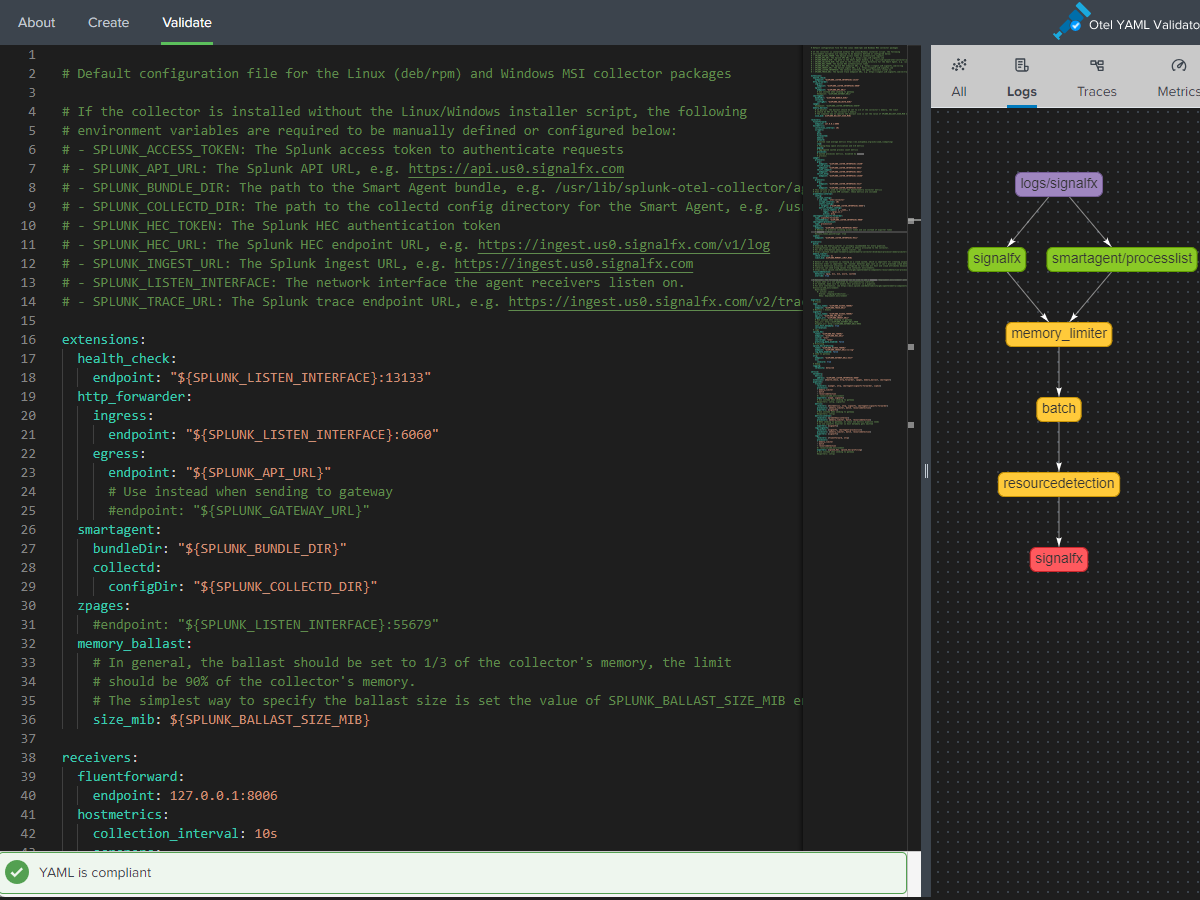The height and width of the screenshot is (900, 1200).
Task: Click the 'Use instead when sending to gateway' comment
Action: tap(250, 492)
